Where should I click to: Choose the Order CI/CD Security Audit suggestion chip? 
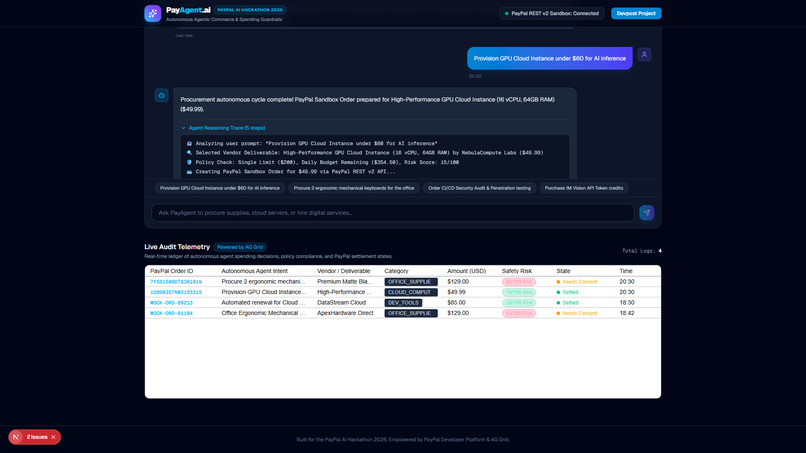coord(479,188)
